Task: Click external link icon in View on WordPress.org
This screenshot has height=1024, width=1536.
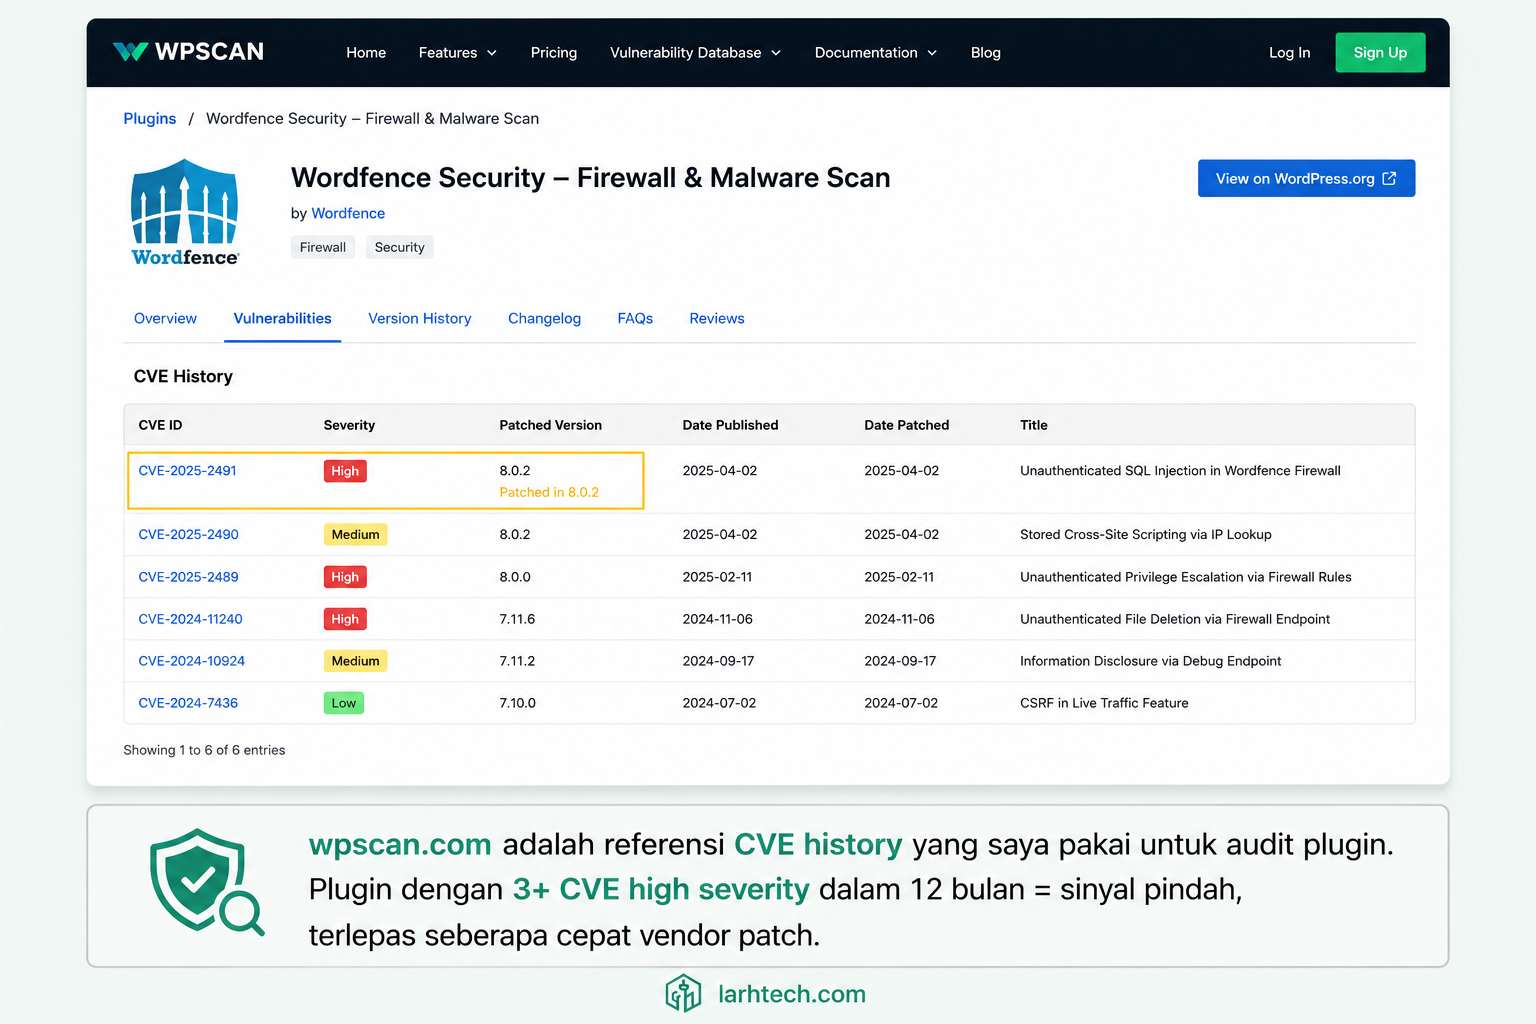Action: pos(1389,178)
